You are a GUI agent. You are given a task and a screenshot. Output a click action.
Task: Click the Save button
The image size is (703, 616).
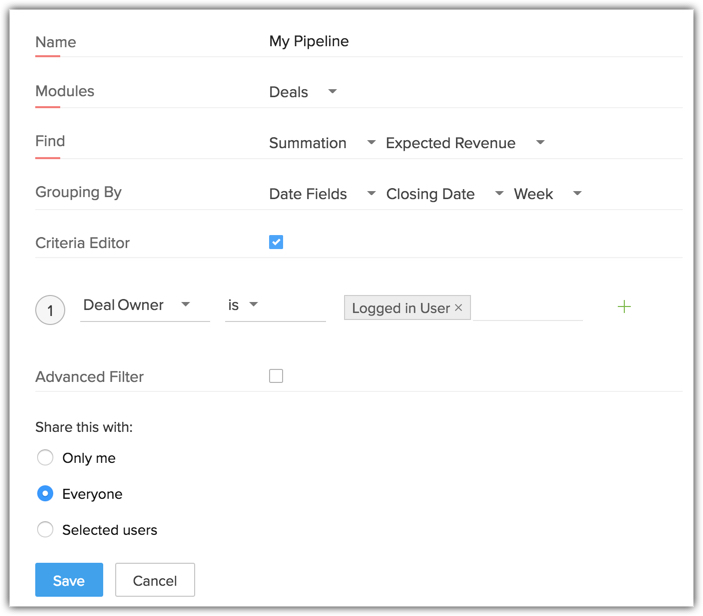point(69,580)
